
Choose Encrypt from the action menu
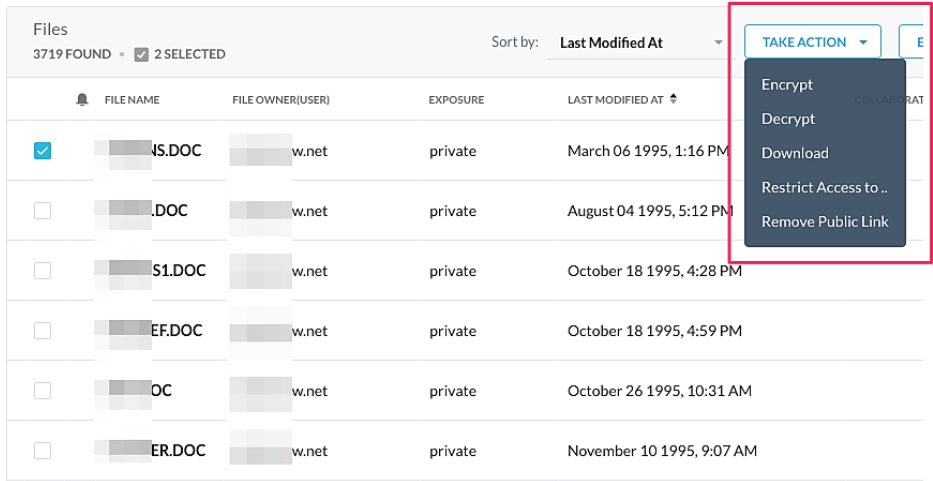[787, 85]
